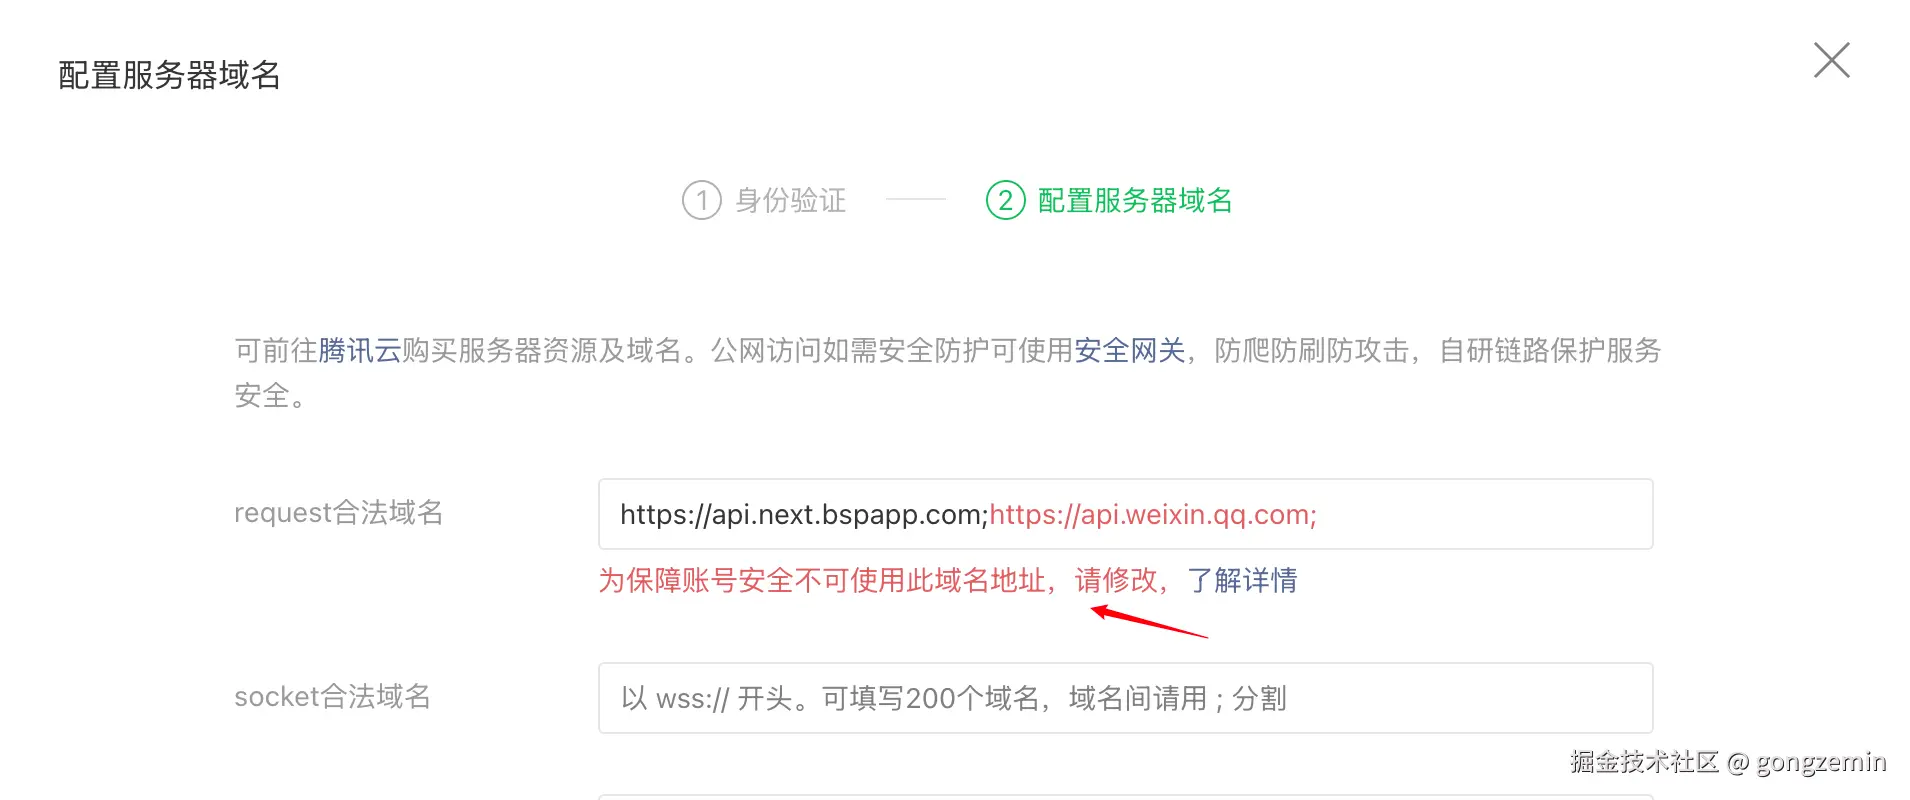Click the red warning 为保障账号安全不可使用此域名地址
This screenshot has width=1910, height=800.
click(822, 580)
